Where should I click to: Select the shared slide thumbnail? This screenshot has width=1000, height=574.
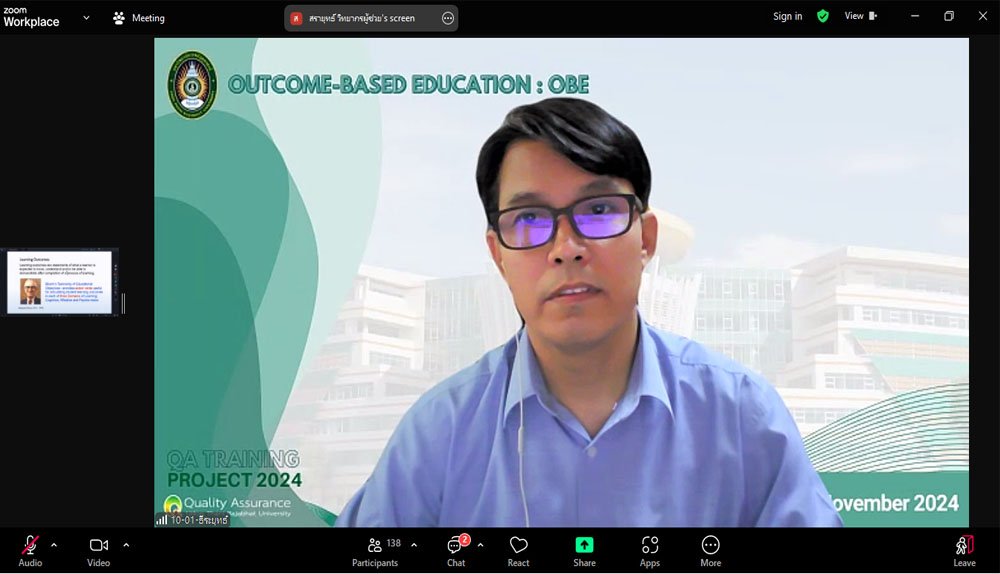click(59, 282)
